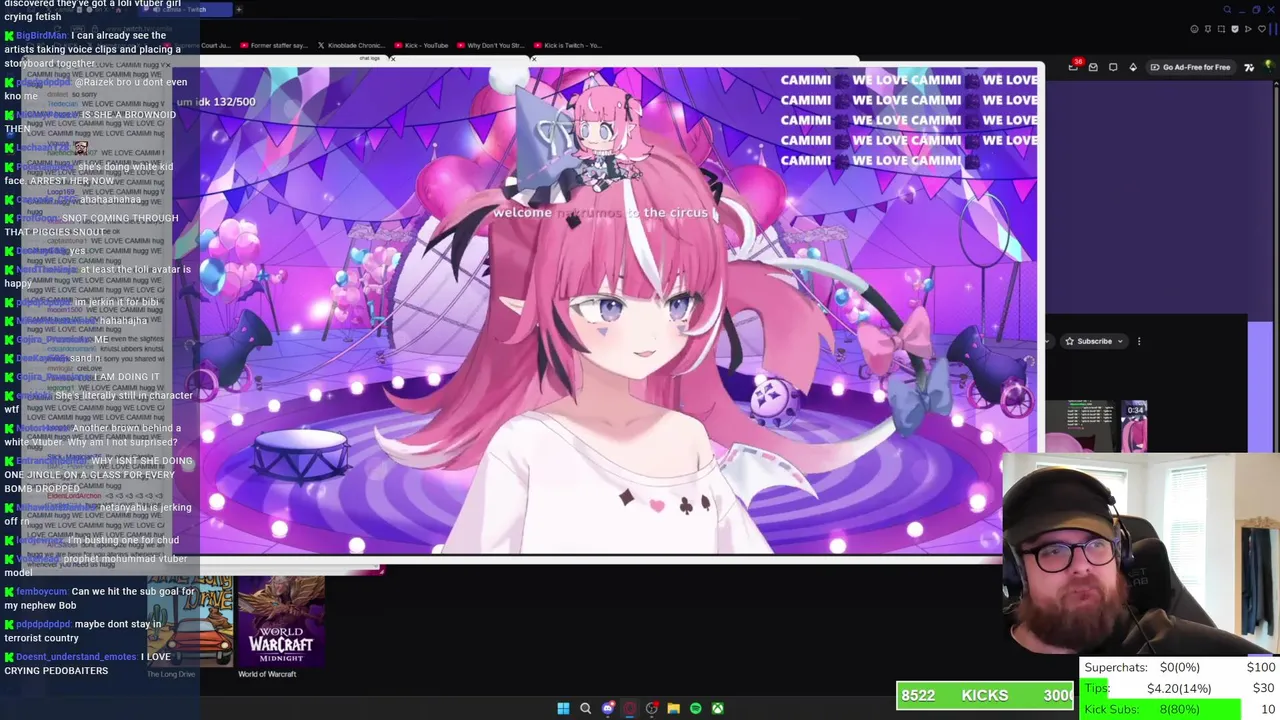Open Twitch whispers chat bubble icon

(x=1113, y=67)
